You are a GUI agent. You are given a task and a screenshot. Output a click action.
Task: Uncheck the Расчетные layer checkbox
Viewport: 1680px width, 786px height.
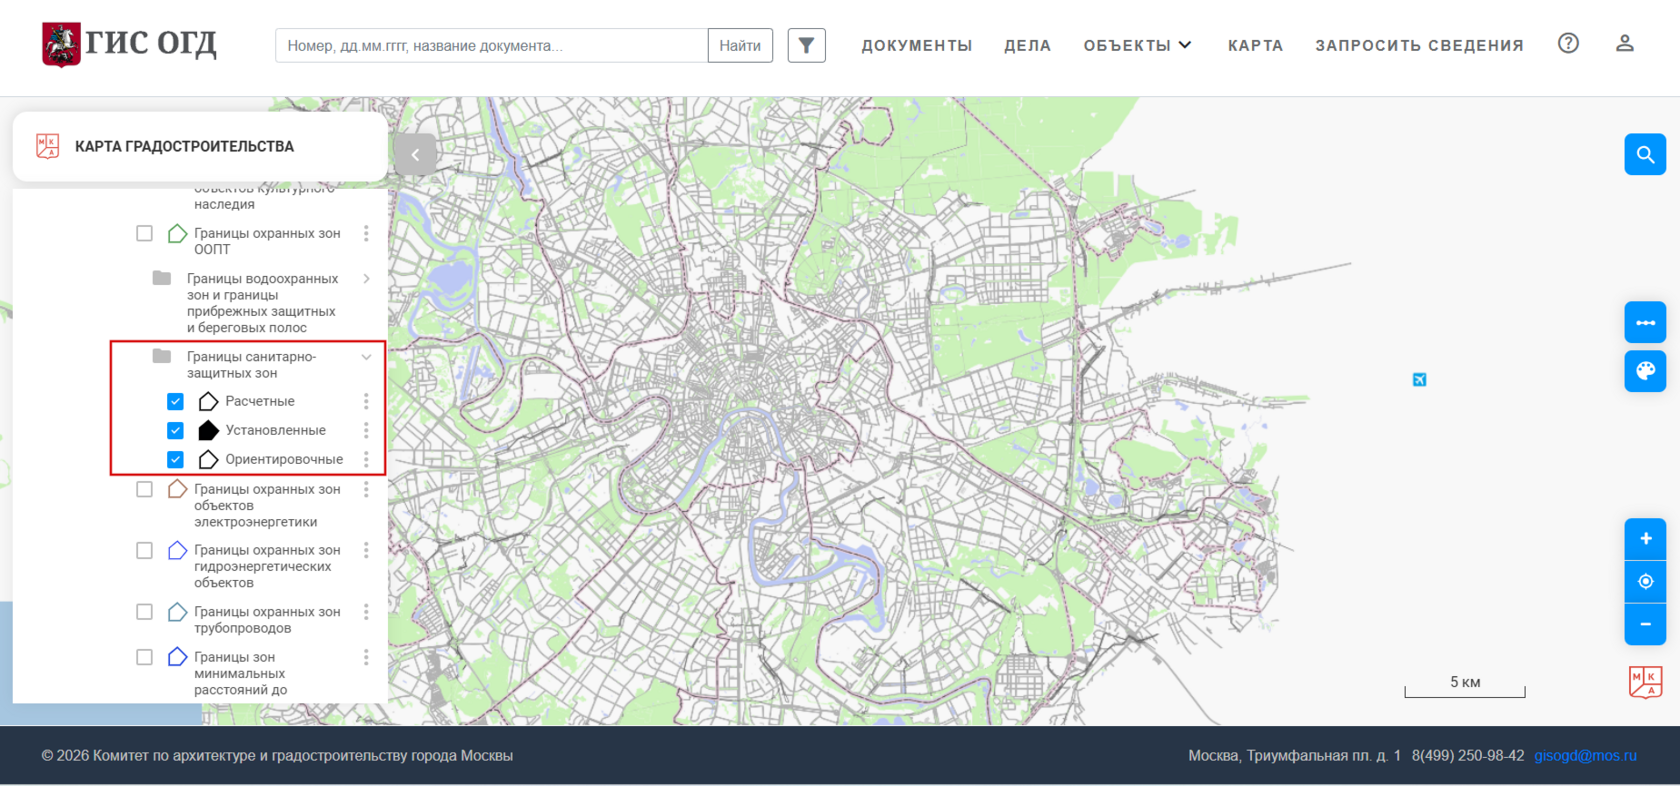click(175, 401)
